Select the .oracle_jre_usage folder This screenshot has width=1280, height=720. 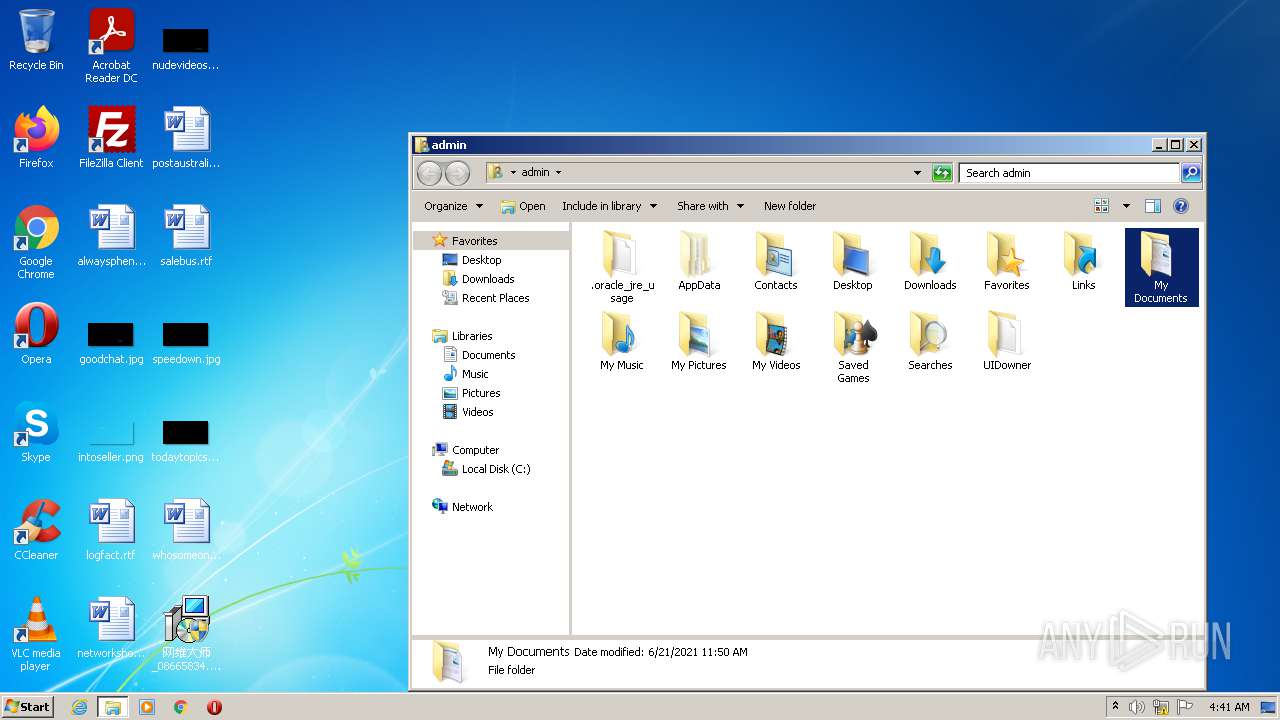pos(621,267)
